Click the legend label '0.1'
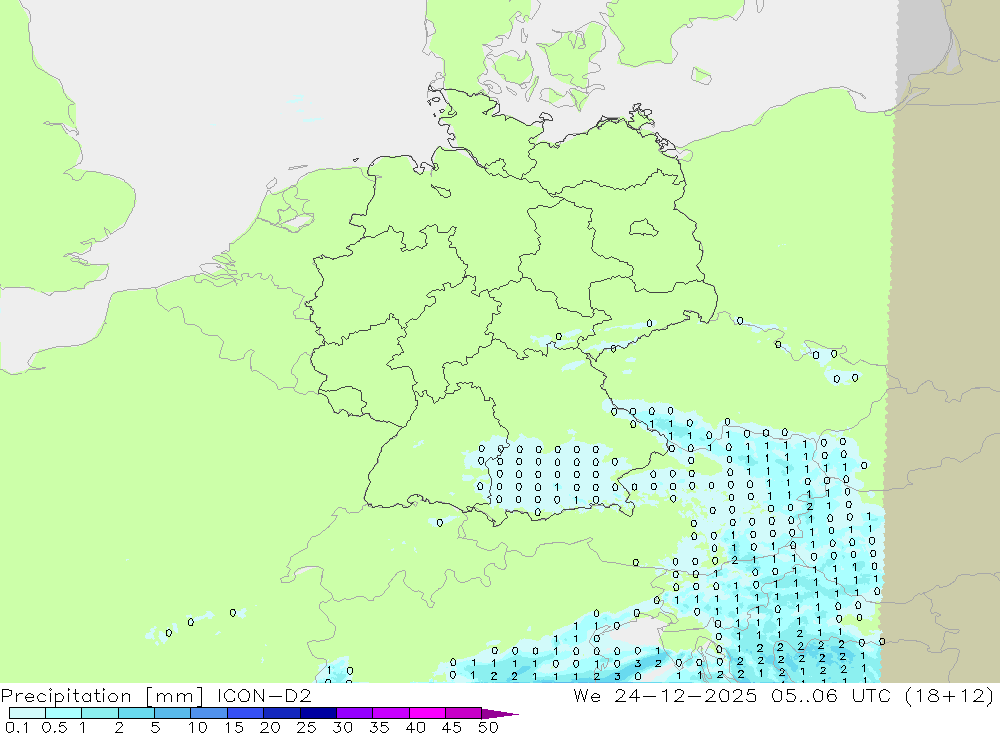 17,727
